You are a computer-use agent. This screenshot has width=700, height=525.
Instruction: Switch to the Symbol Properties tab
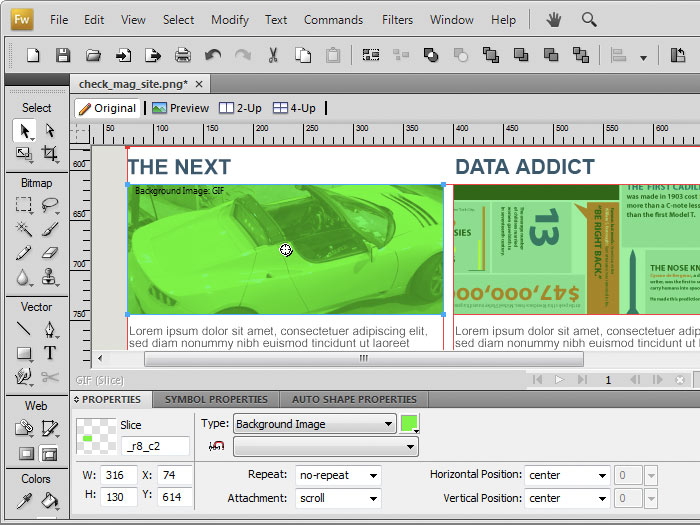216,399
